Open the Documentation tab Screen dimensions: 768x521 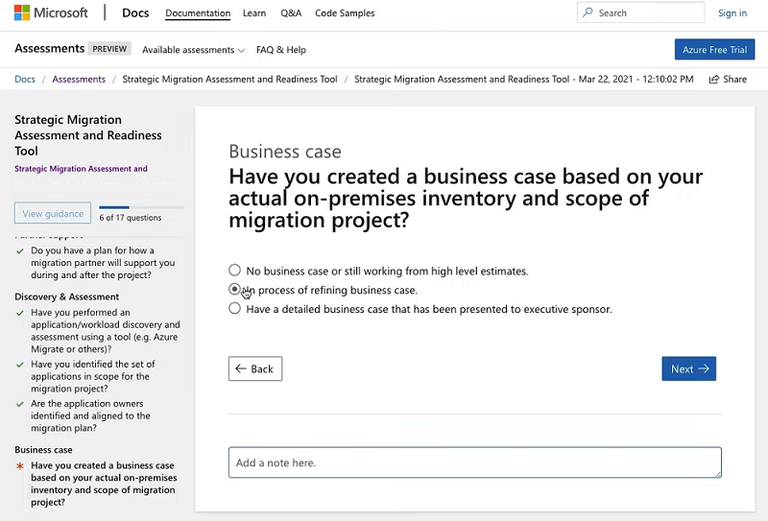pos(197,13)
